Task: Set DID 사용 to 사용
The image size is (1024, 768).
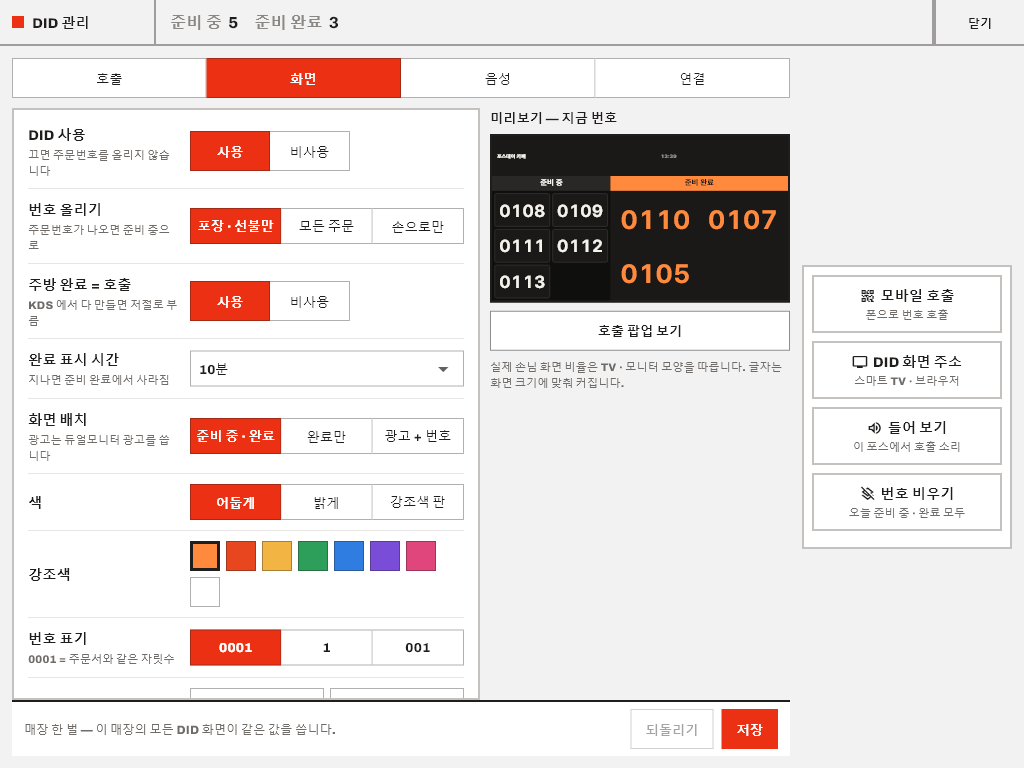Action: [x=230, y=152]
